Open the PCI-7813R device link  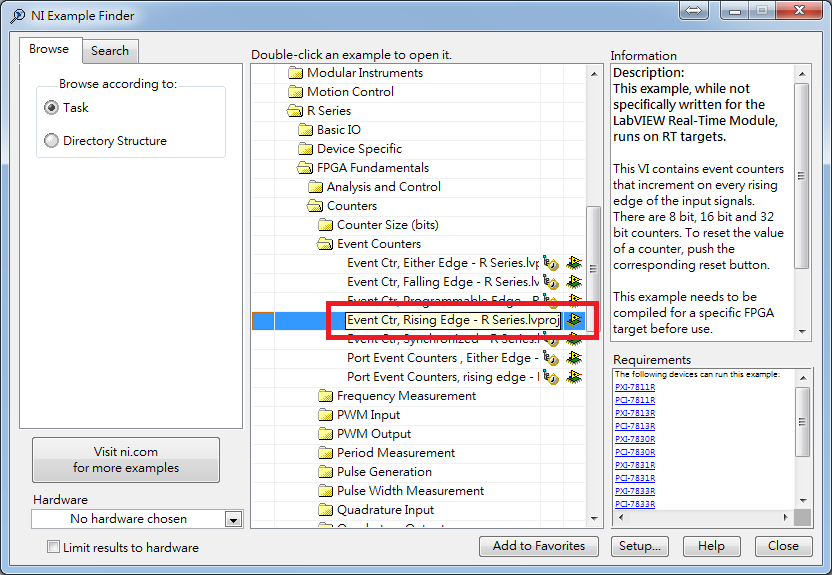[x=635, y=426]
